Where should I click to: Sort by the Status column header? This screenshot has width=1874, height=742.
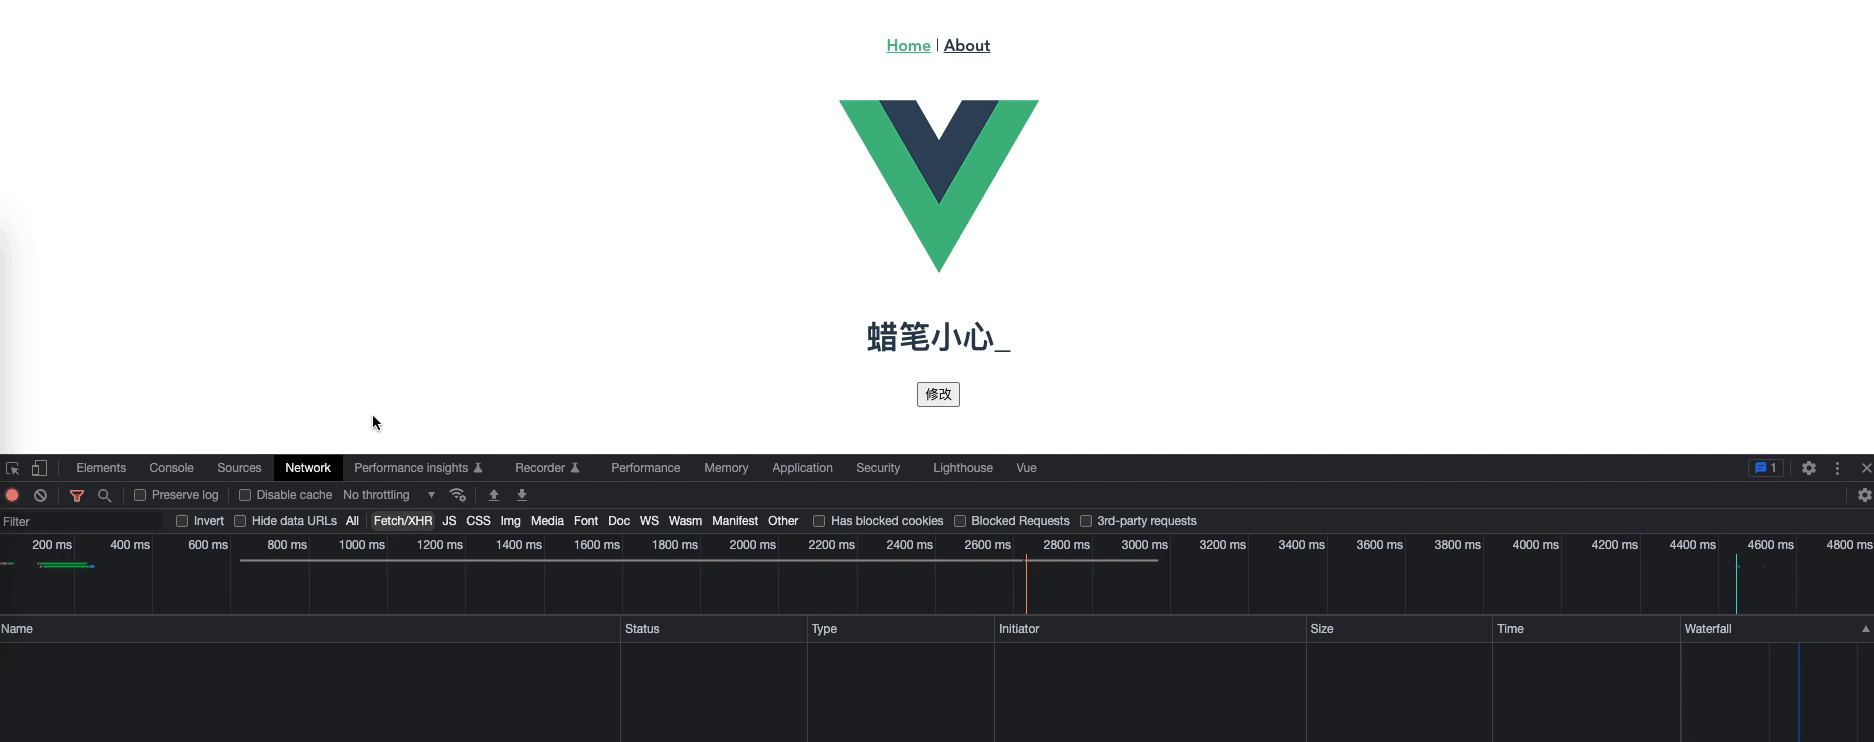pos(714,629)
